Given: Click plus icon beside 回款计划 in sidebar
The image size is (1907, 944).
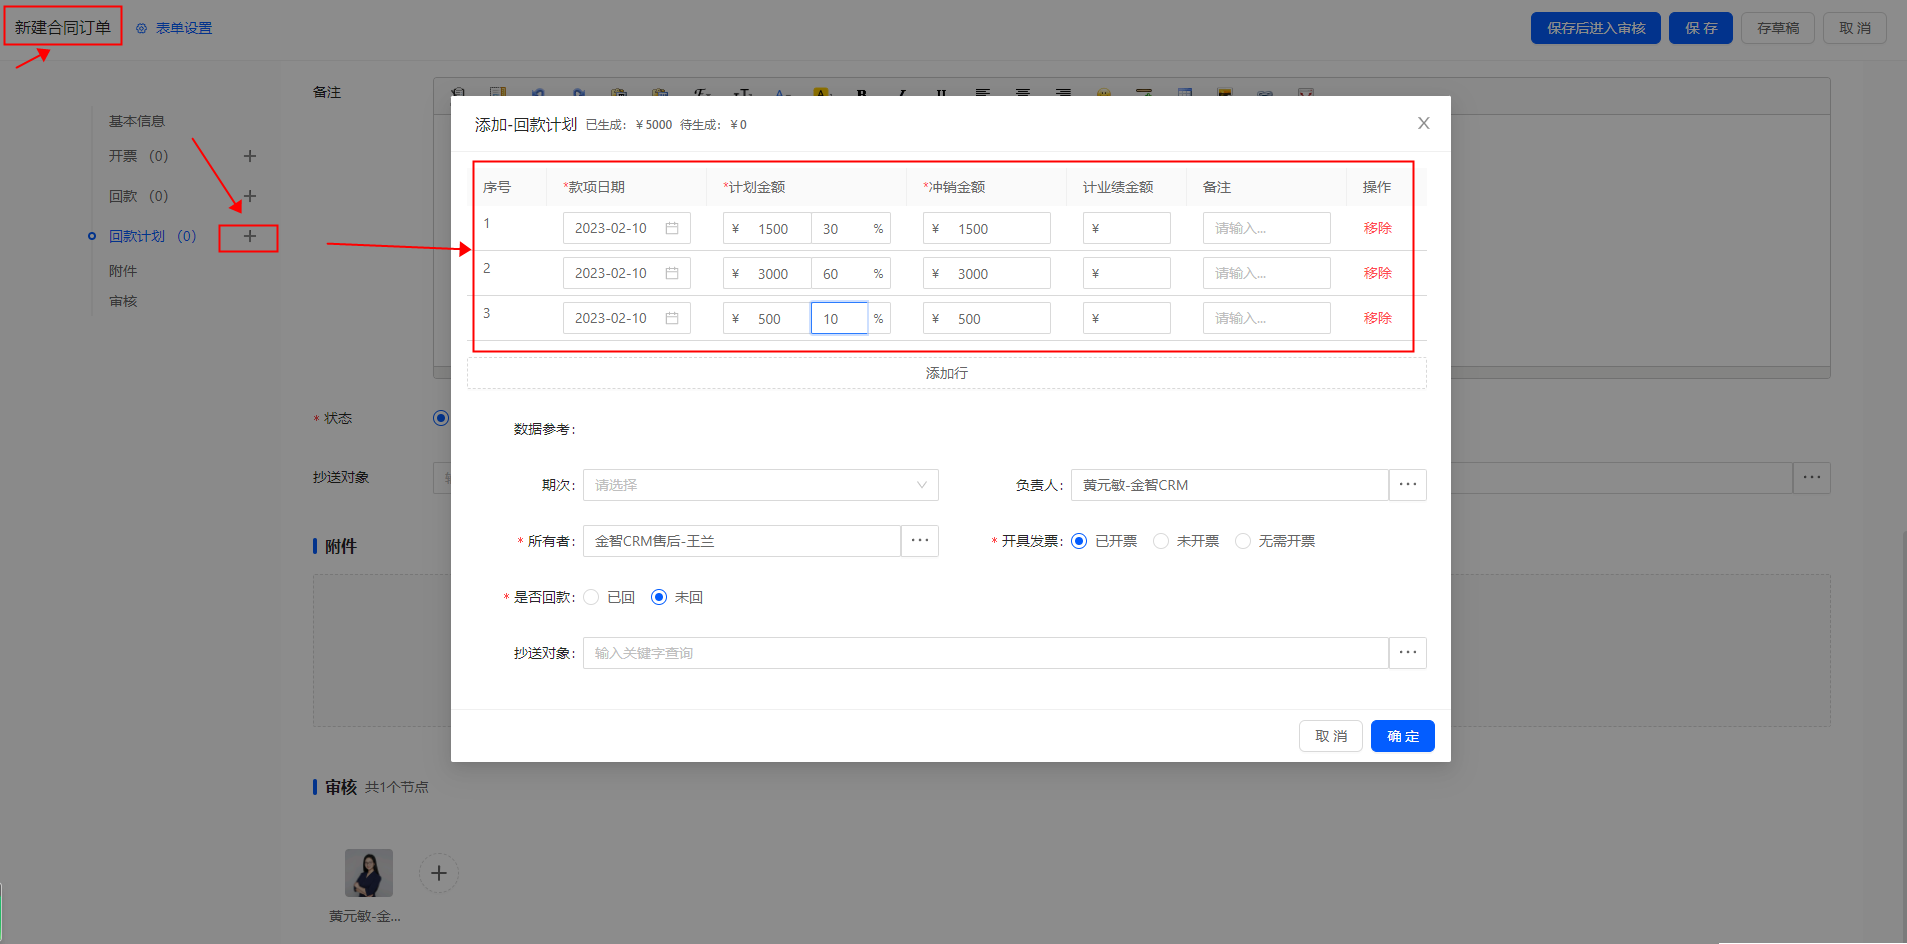Looking at the screenshot, I should [x=250, y=236].
